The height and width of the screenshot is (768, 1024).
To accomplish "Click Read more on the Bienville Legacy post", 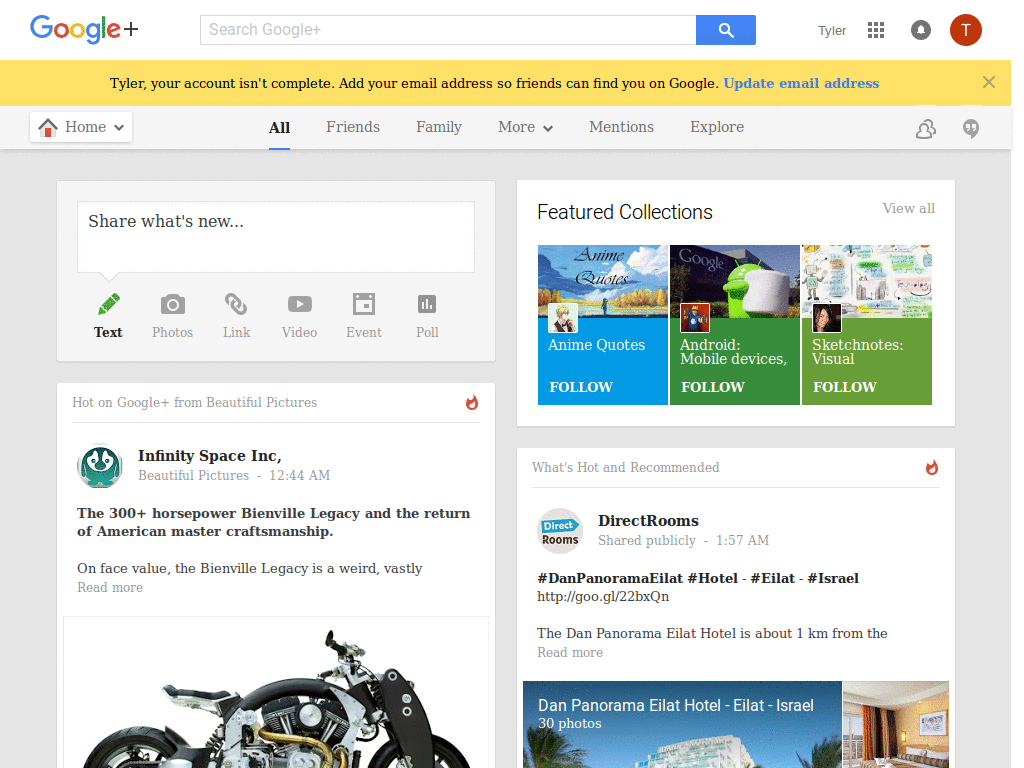I will [x=110, y=587].
